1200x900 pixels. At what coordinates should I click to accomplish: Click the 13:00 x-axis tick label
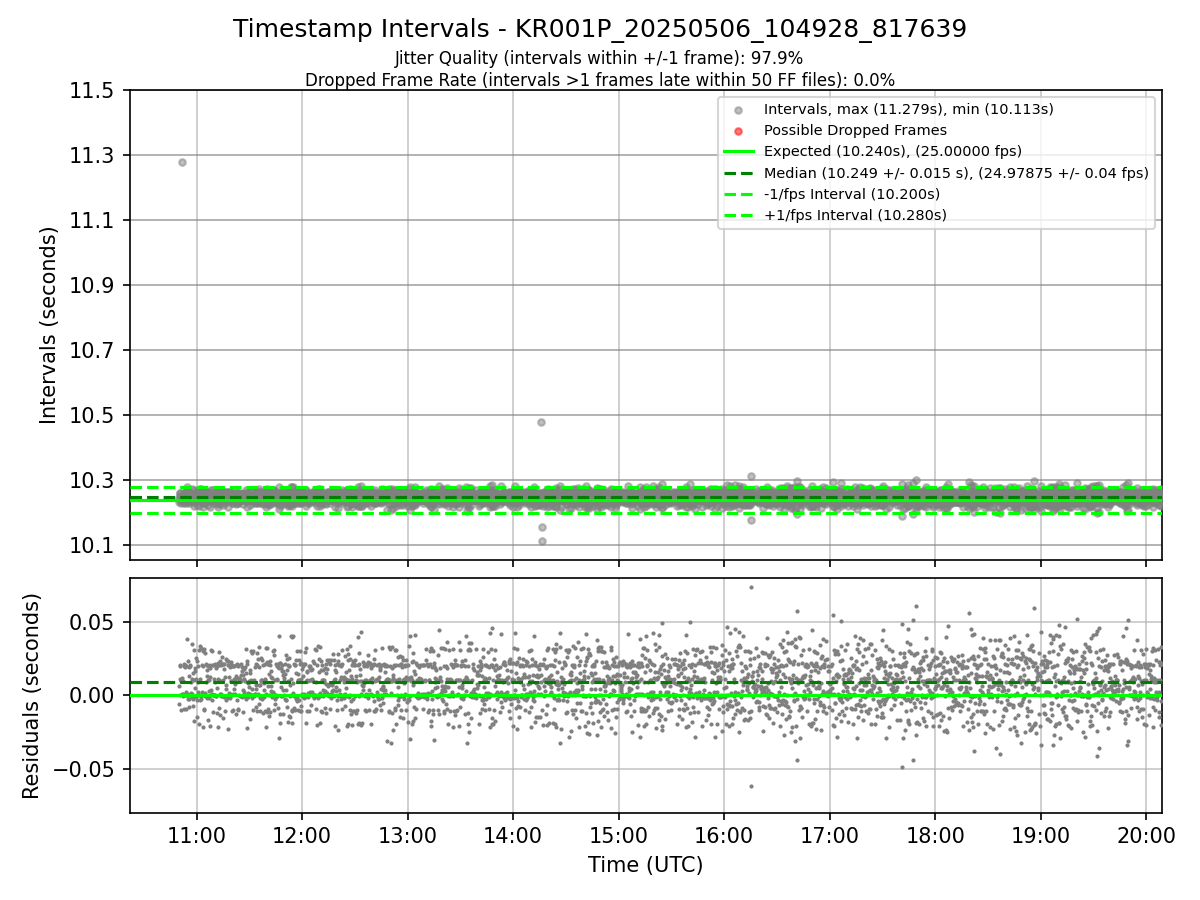click(x=407, y=835)
